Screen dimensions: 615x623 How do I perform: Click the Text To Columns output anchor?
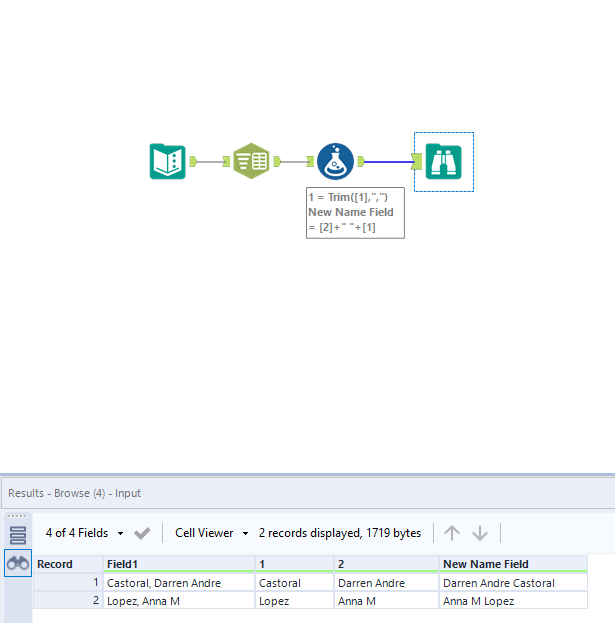[277, 161]
